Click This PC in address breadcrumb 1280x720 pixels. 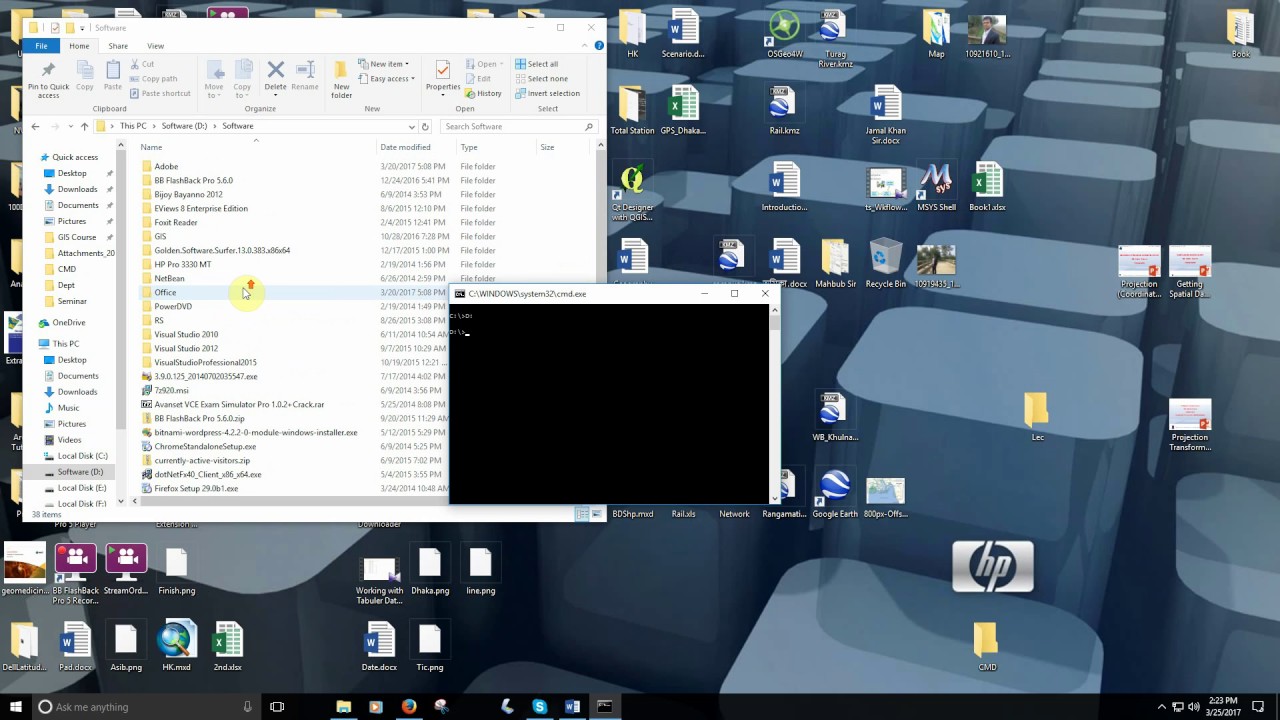(133, 126)
